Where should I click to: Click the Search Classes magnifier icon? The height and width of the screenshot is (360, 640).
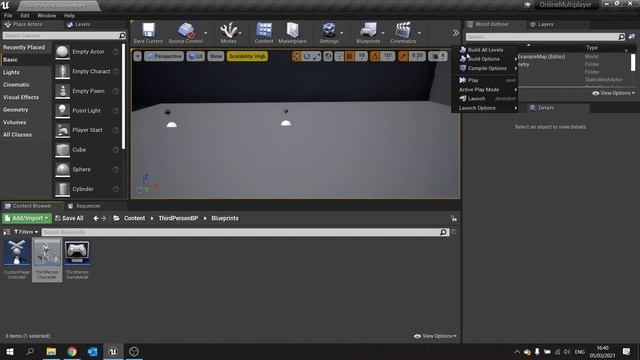122,36
